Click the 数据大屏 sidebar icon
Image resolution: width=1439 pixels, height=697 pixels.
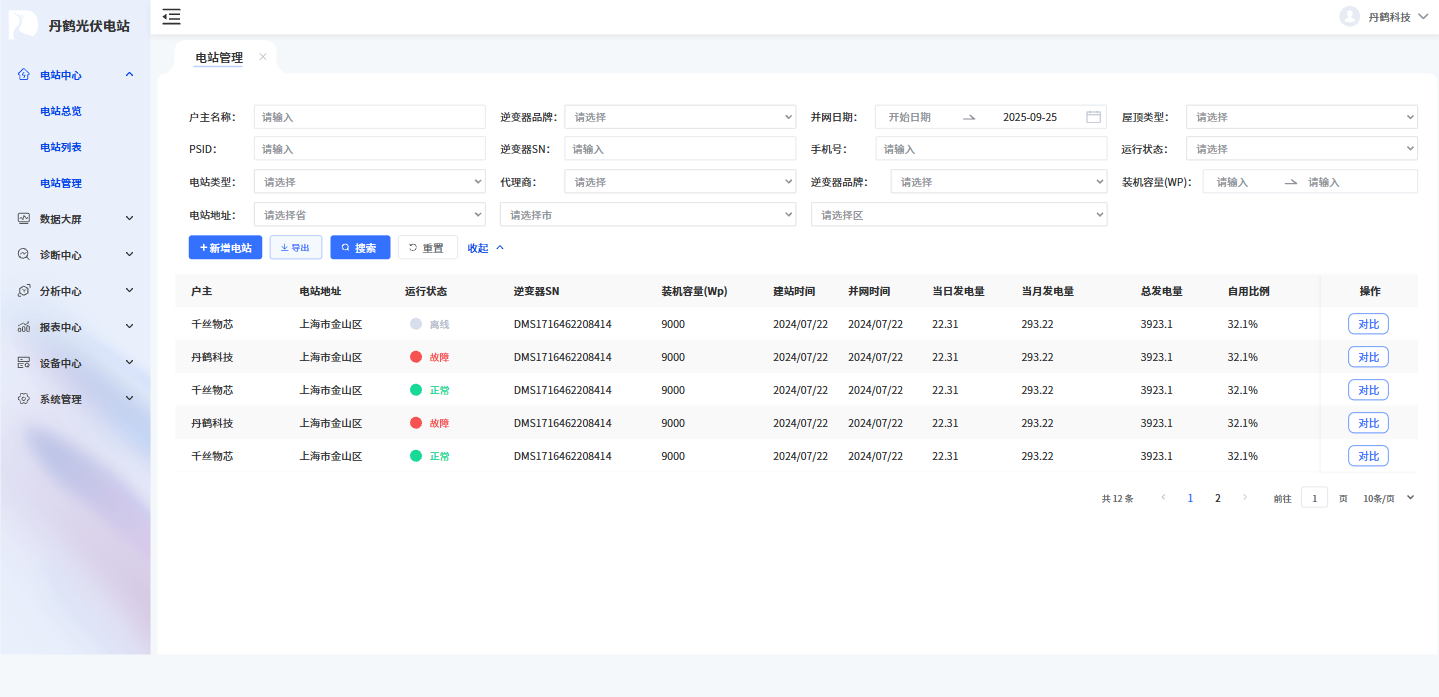click(24, 219)
